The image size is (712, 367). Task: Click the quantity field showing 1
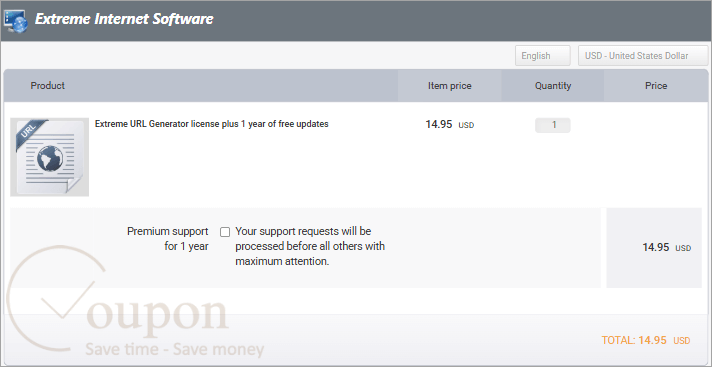(553, 125)
